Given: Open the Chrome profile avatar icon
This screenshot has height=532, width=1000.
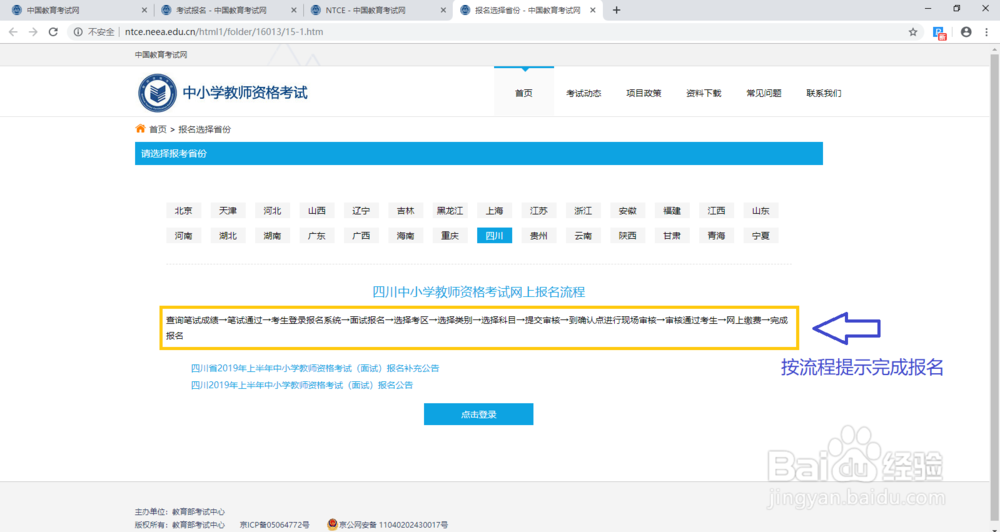Looking at the screenshot, I should [966, 32].
